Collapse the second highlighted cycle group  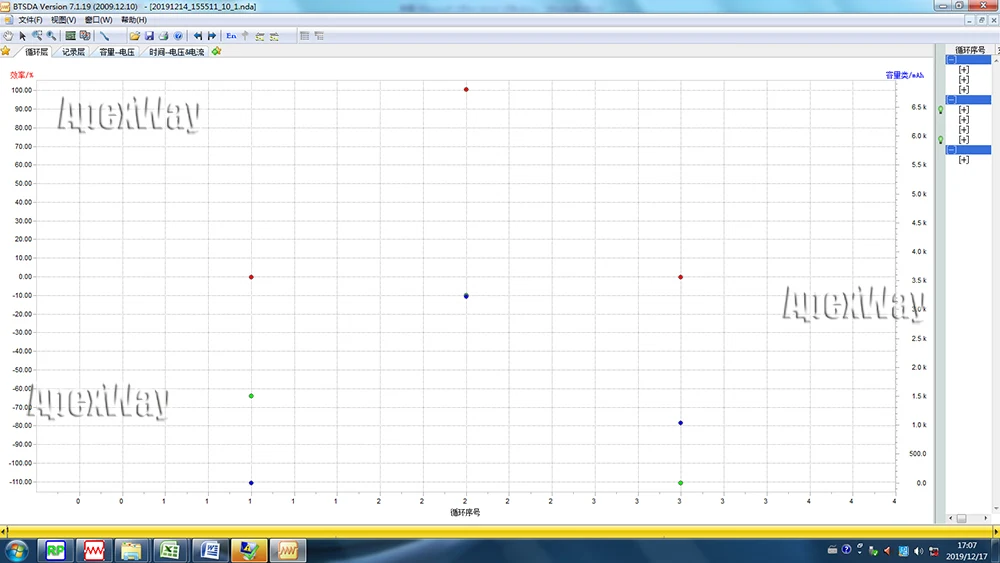click(951, 100)
